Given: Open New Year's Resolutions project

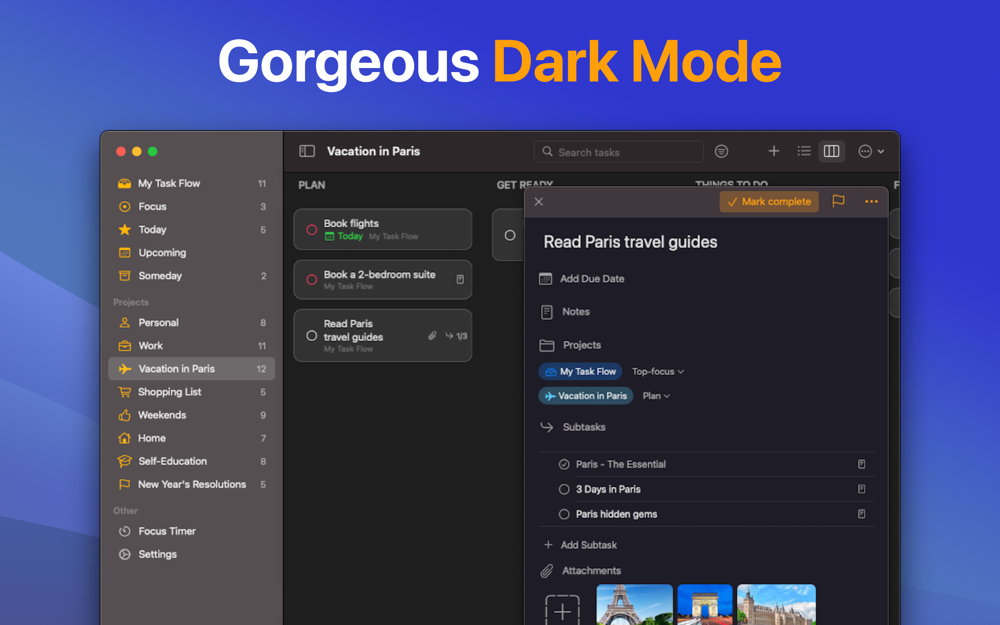Looking at the screenshot, I should (x=191, y=484).
